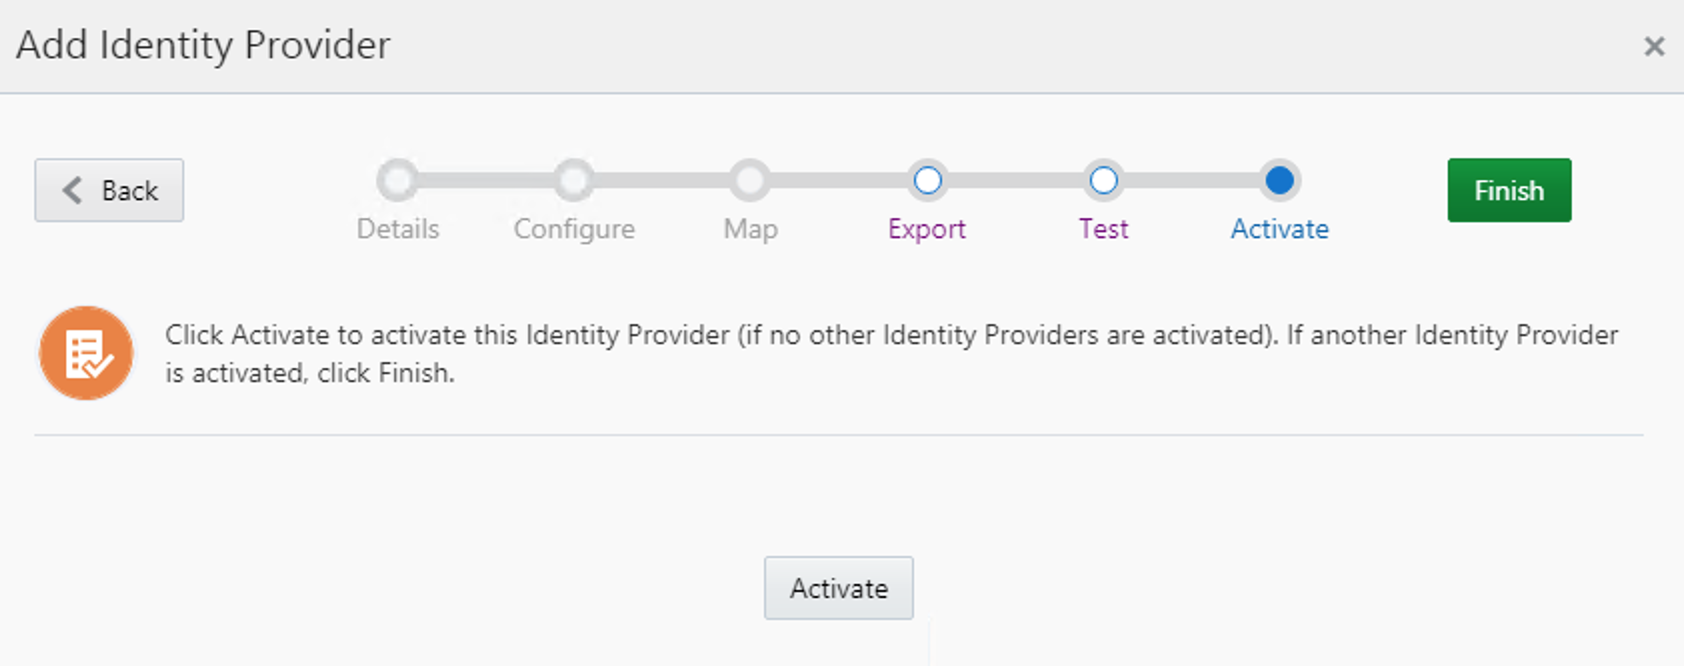This screenshot has width=1684, height=666.
Task: Click the Map step label
Action: [750, 229]
